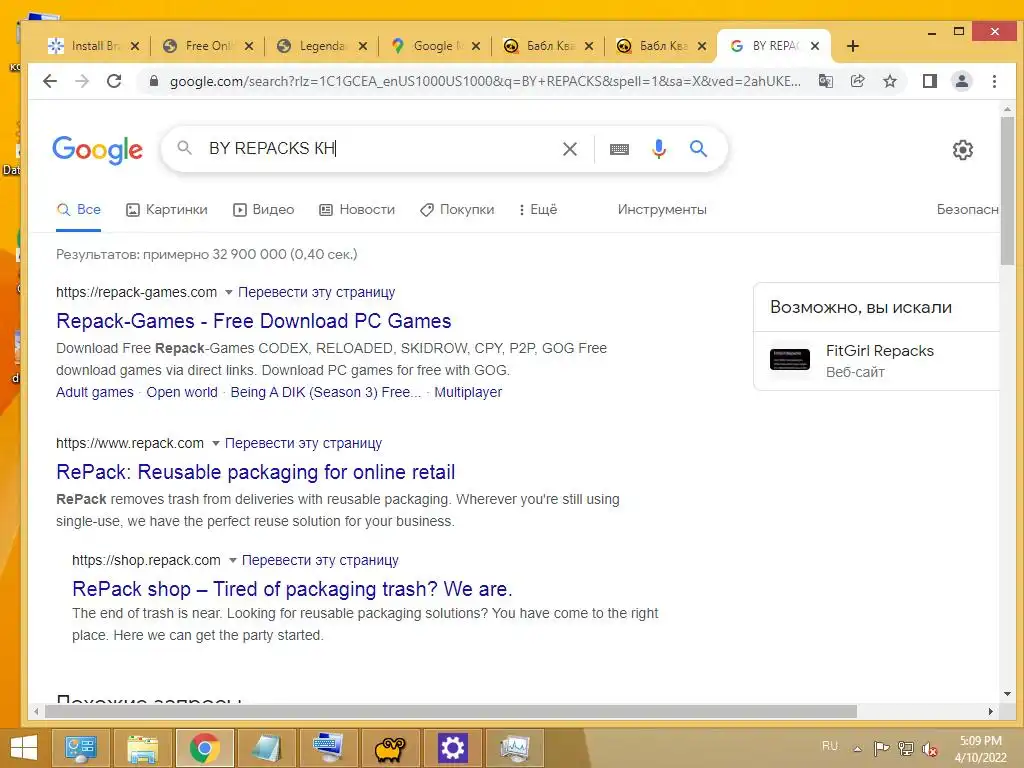Open the Chrome side panel
This screenshot has height=768, width=1024.
point(929,81)
